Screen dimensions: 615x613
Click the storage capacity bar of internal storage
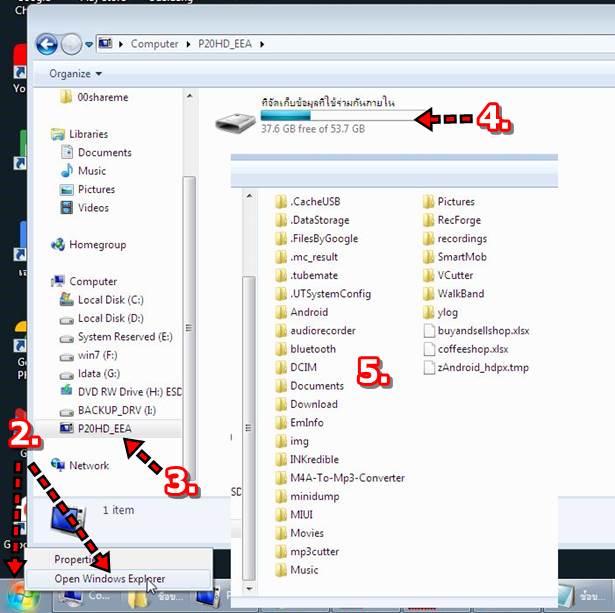click(341, 116)
